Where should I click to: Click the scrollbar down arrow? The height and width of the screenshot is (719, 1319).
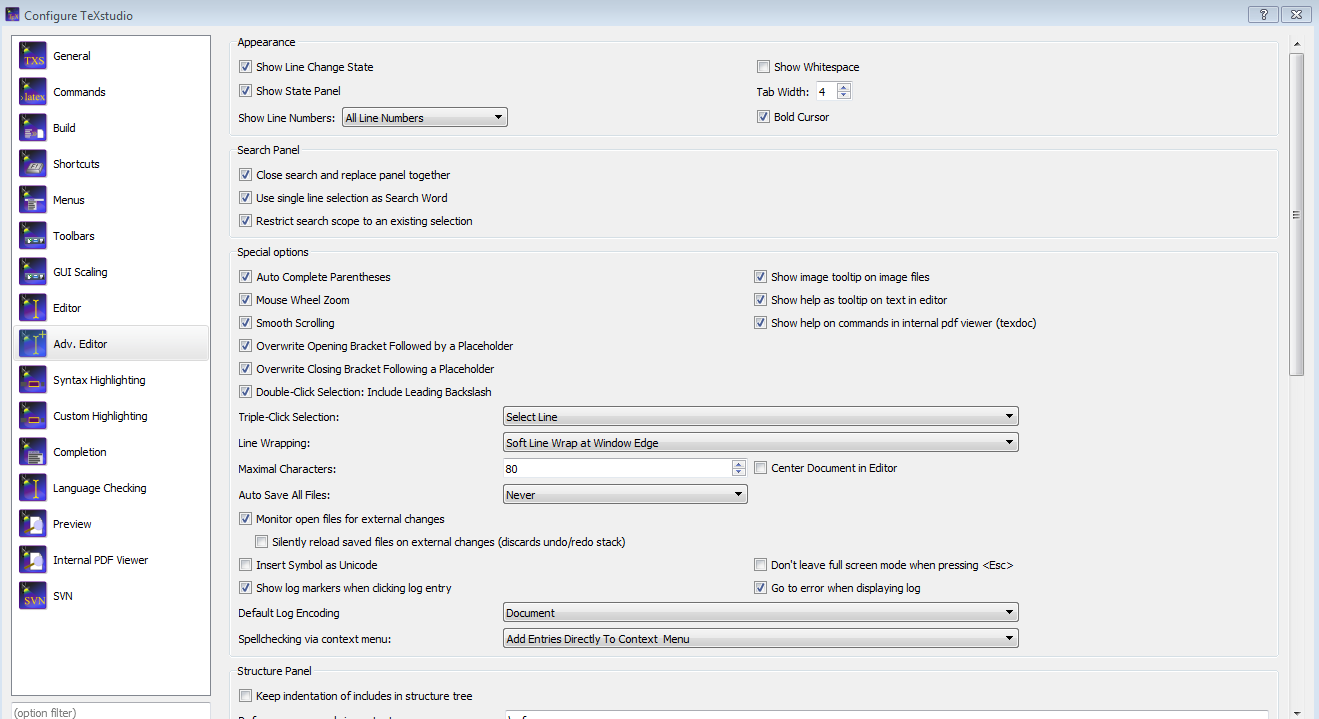(1296, 712)
